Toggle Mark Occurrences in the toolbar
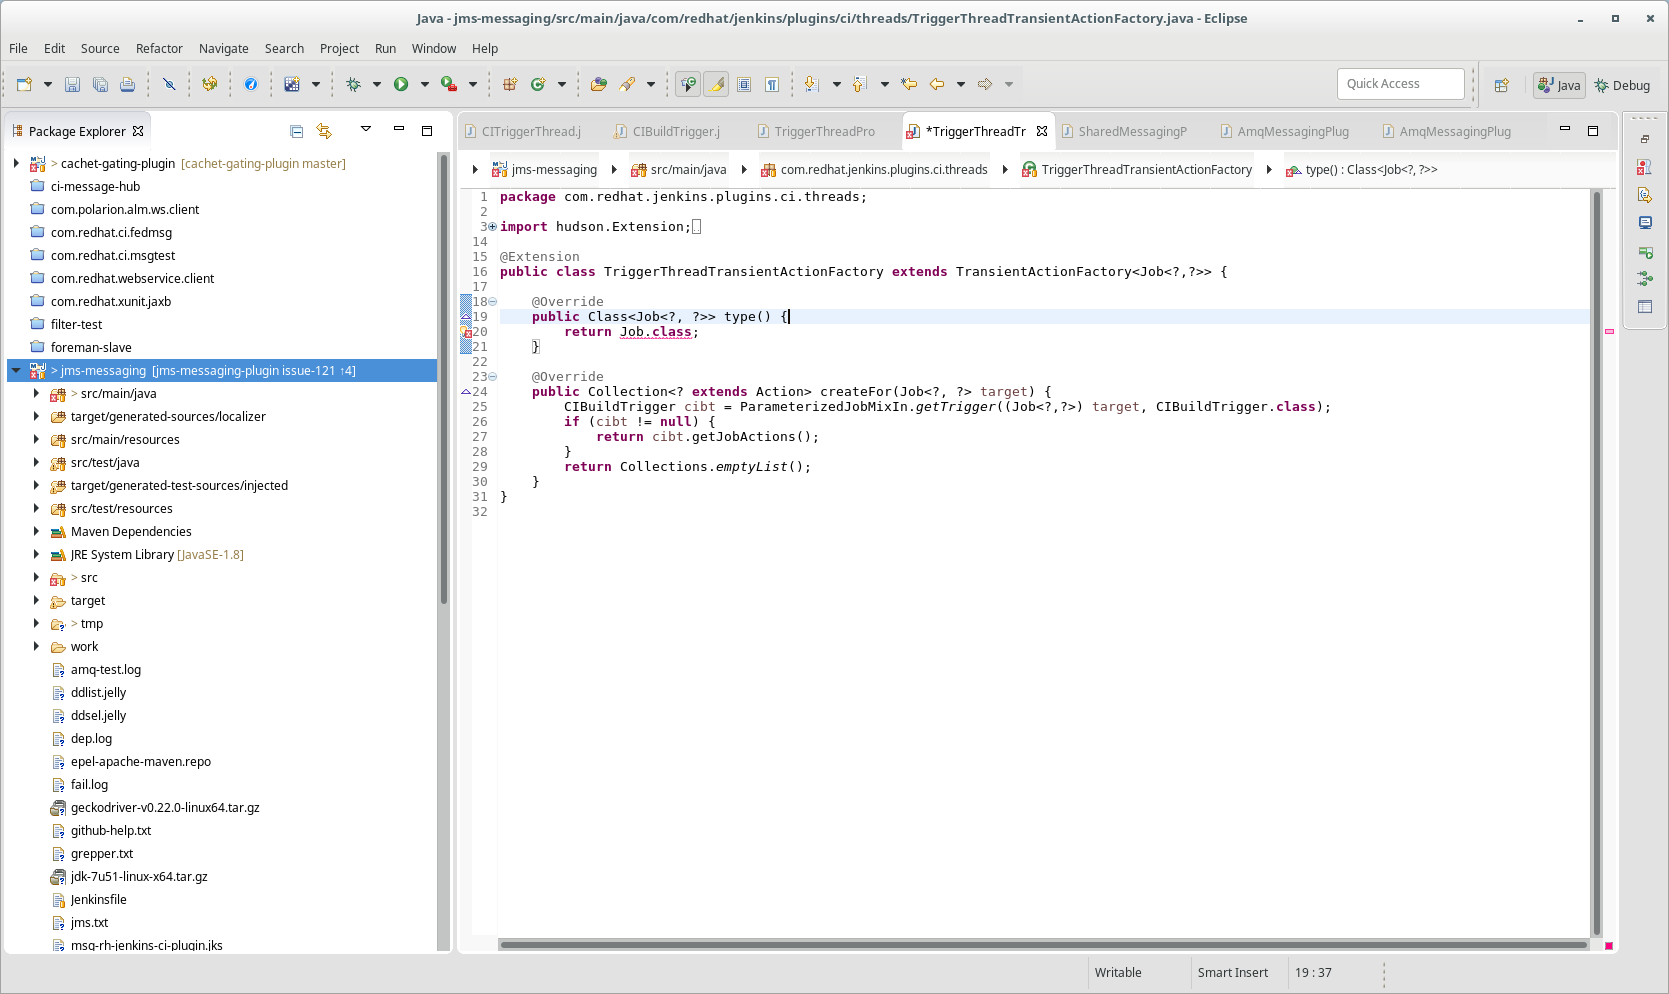Viewport: 1669px width, 994px height. tap(688, 85)
